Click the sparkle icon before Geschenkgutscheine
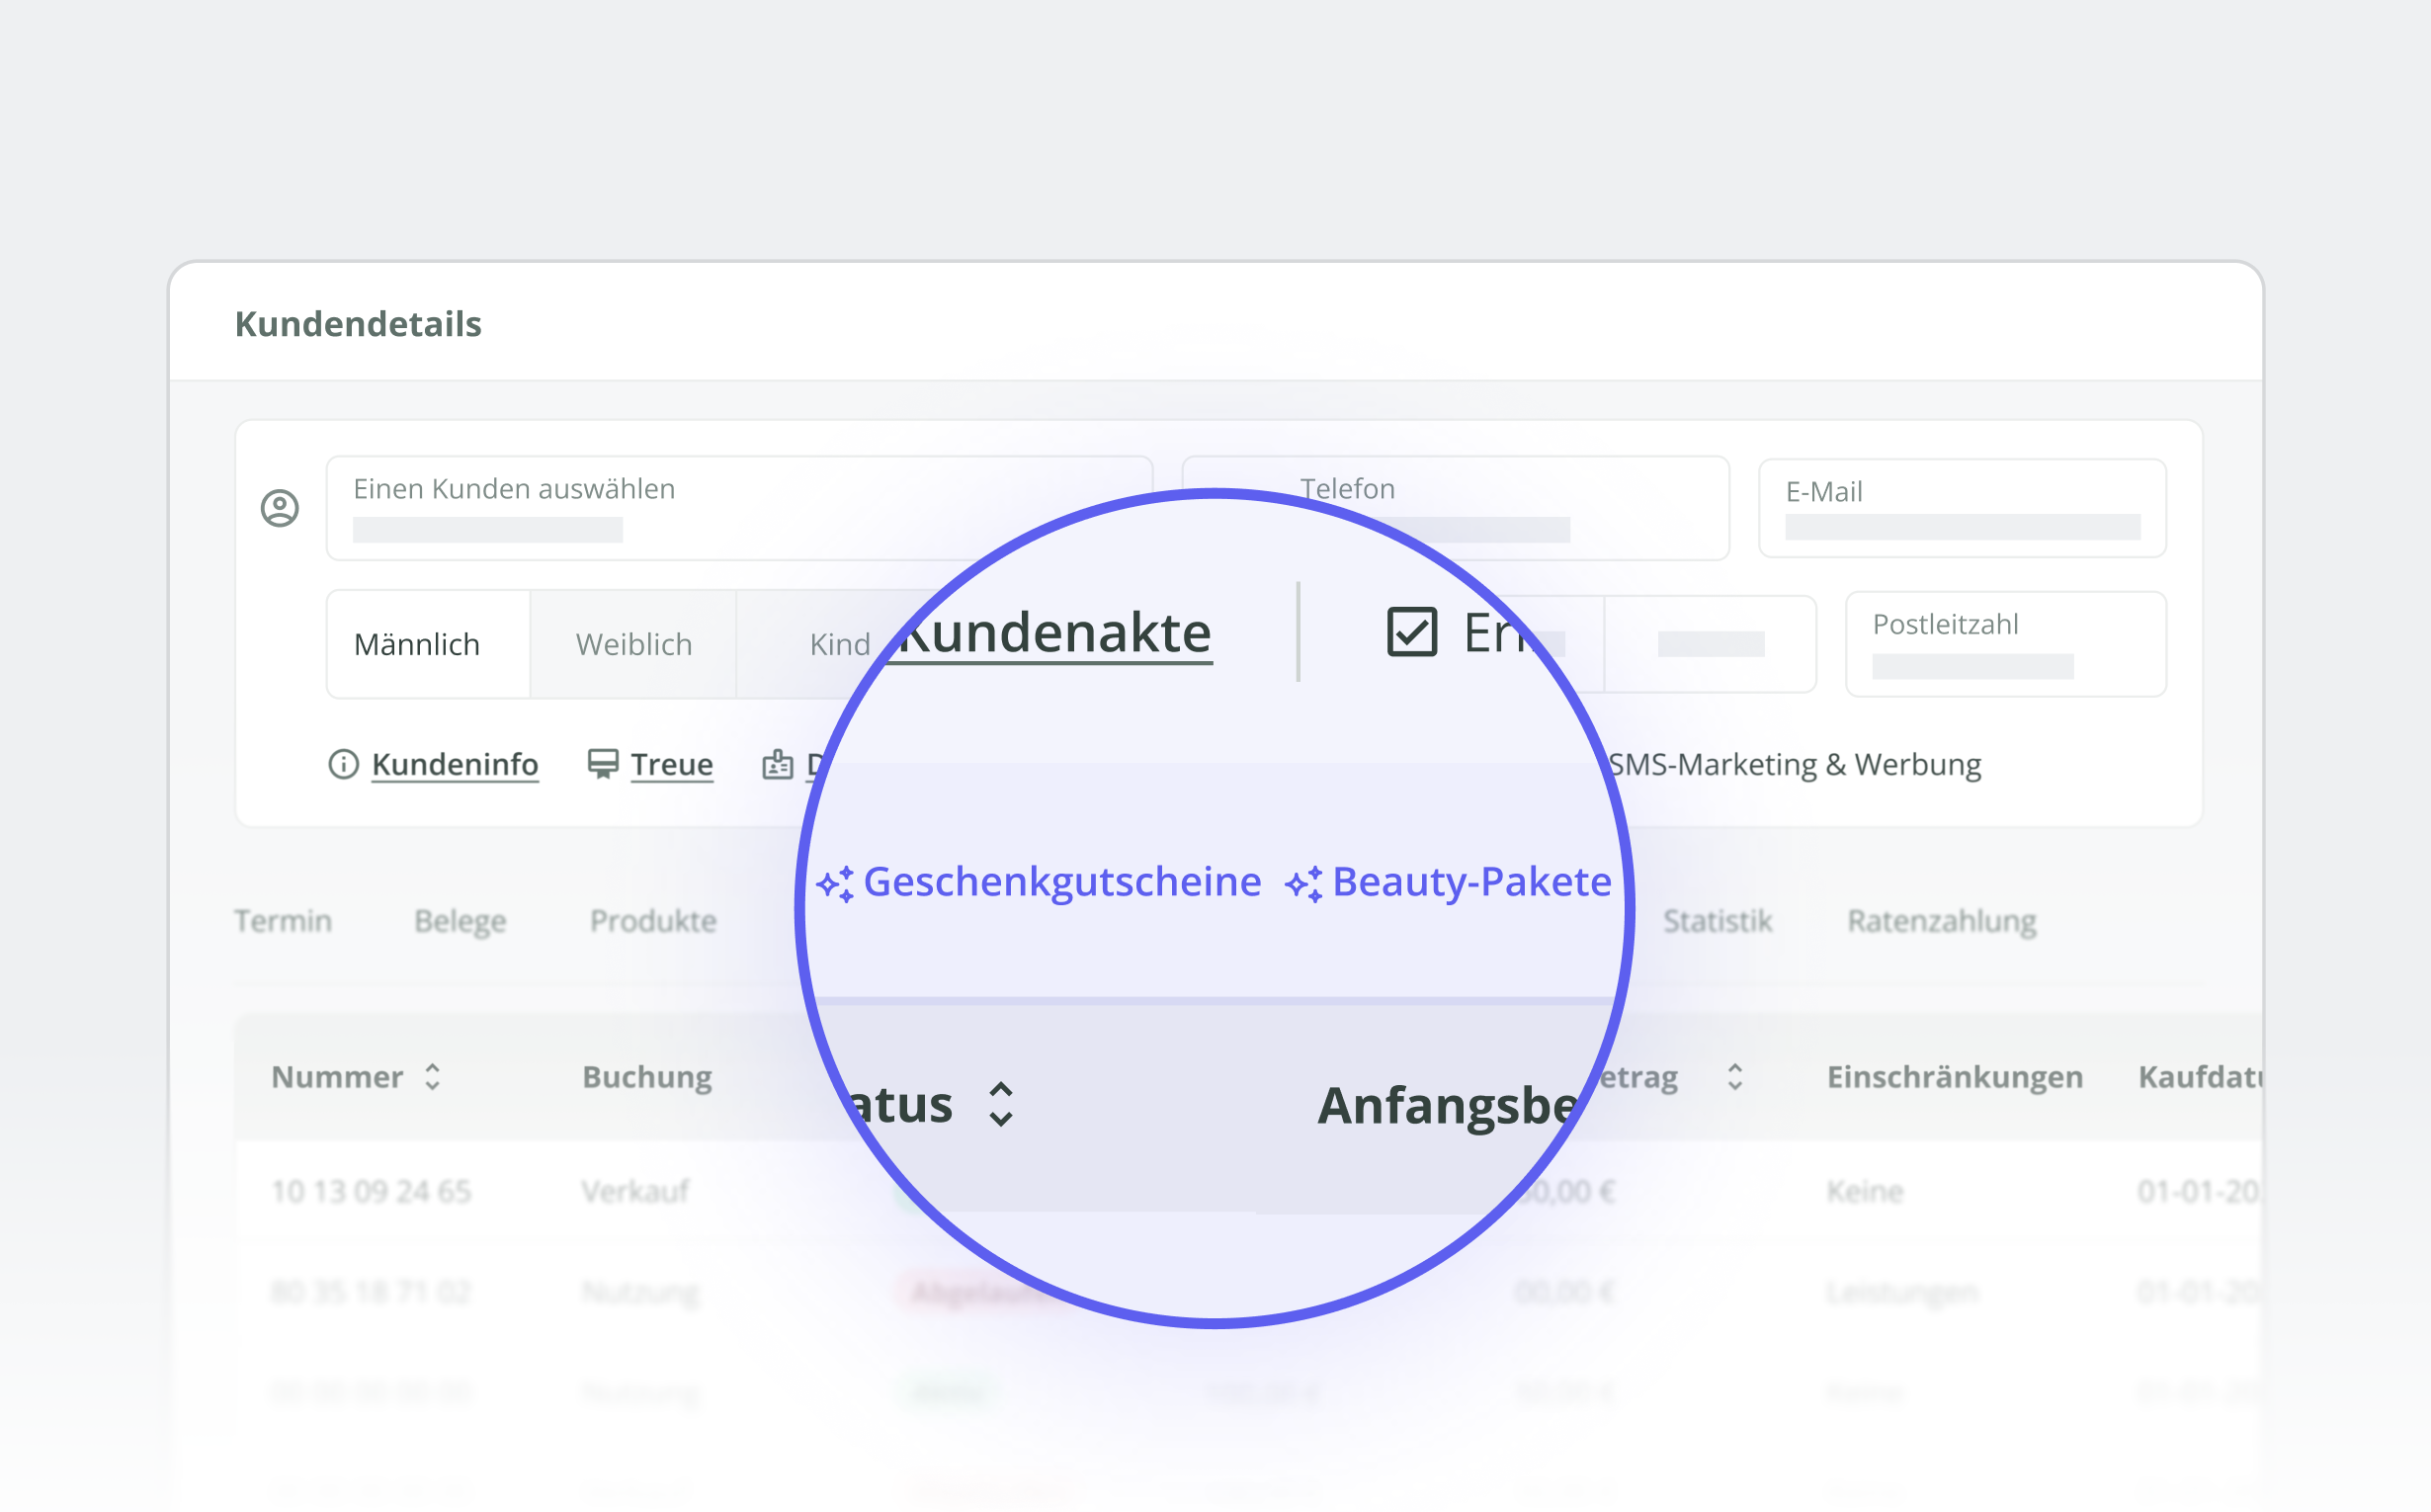This screenshot has width=2431, height=1512. point(835,884)
